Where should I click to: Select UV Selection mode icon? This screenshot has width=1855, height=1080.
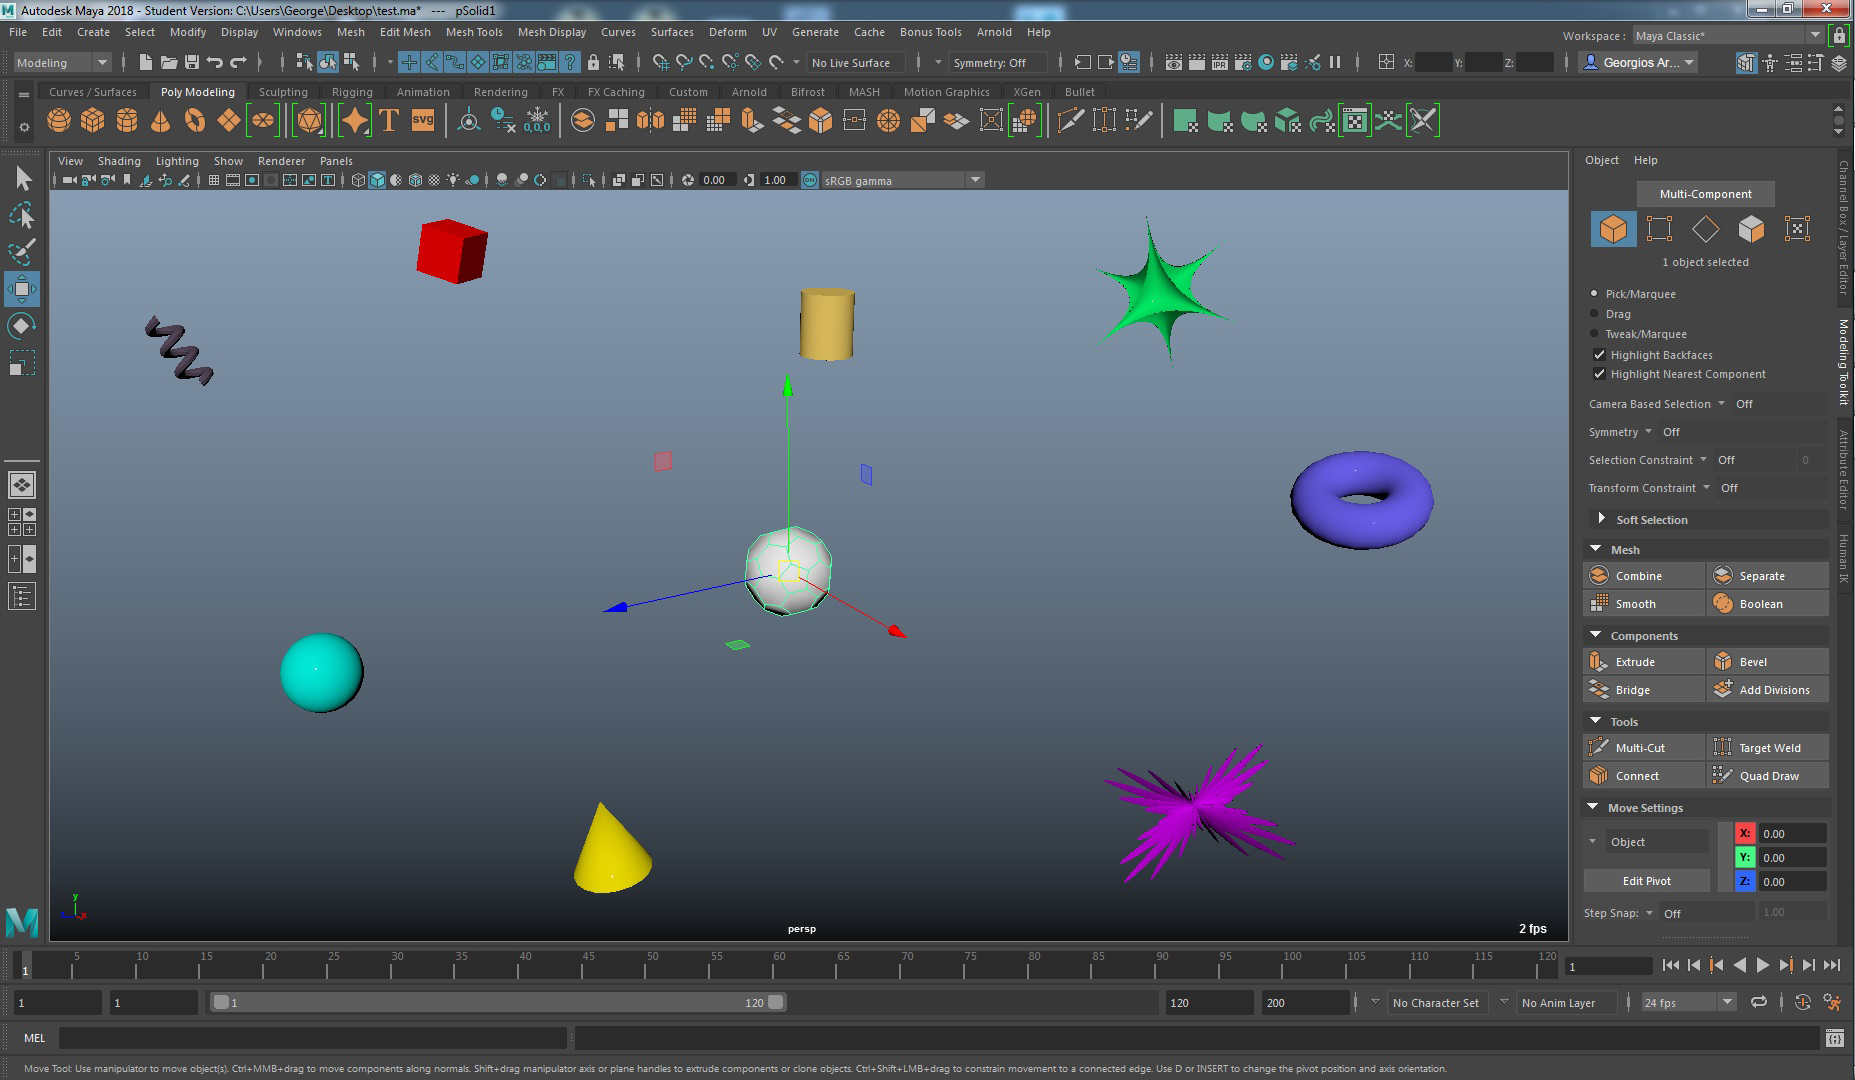point(1797,229)
